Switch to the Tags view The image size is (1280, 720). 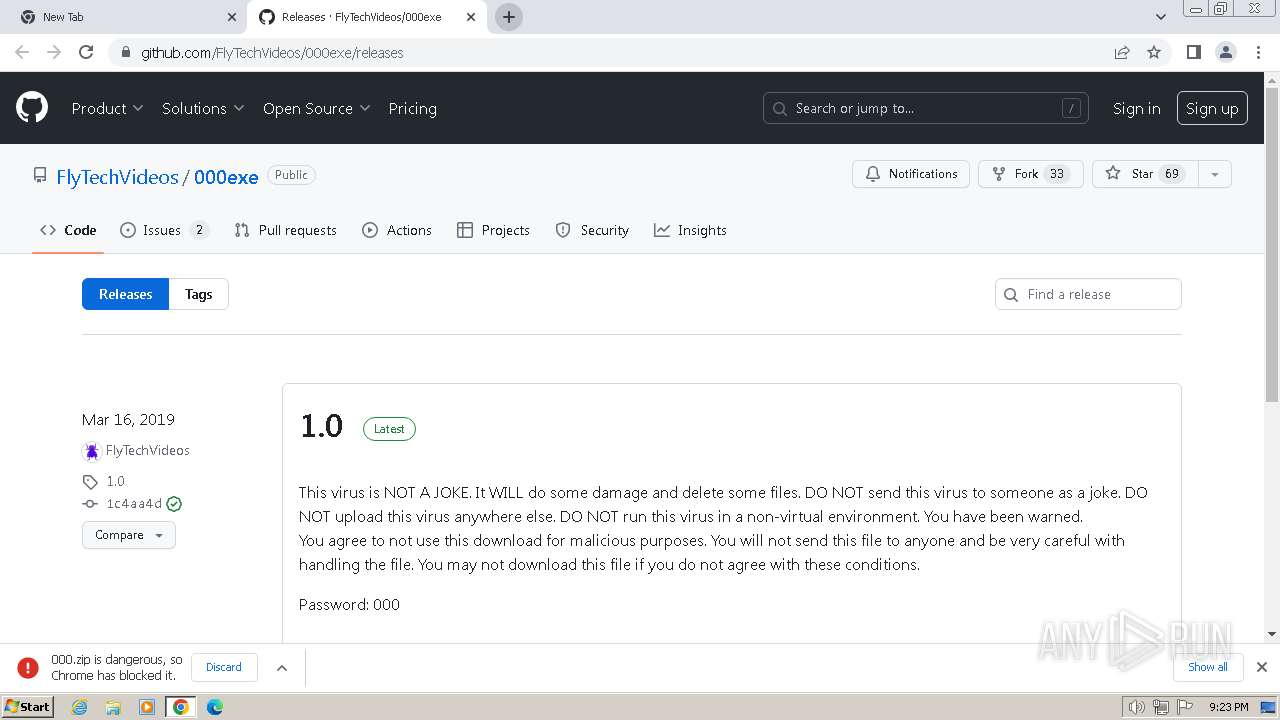pos(198,294)
